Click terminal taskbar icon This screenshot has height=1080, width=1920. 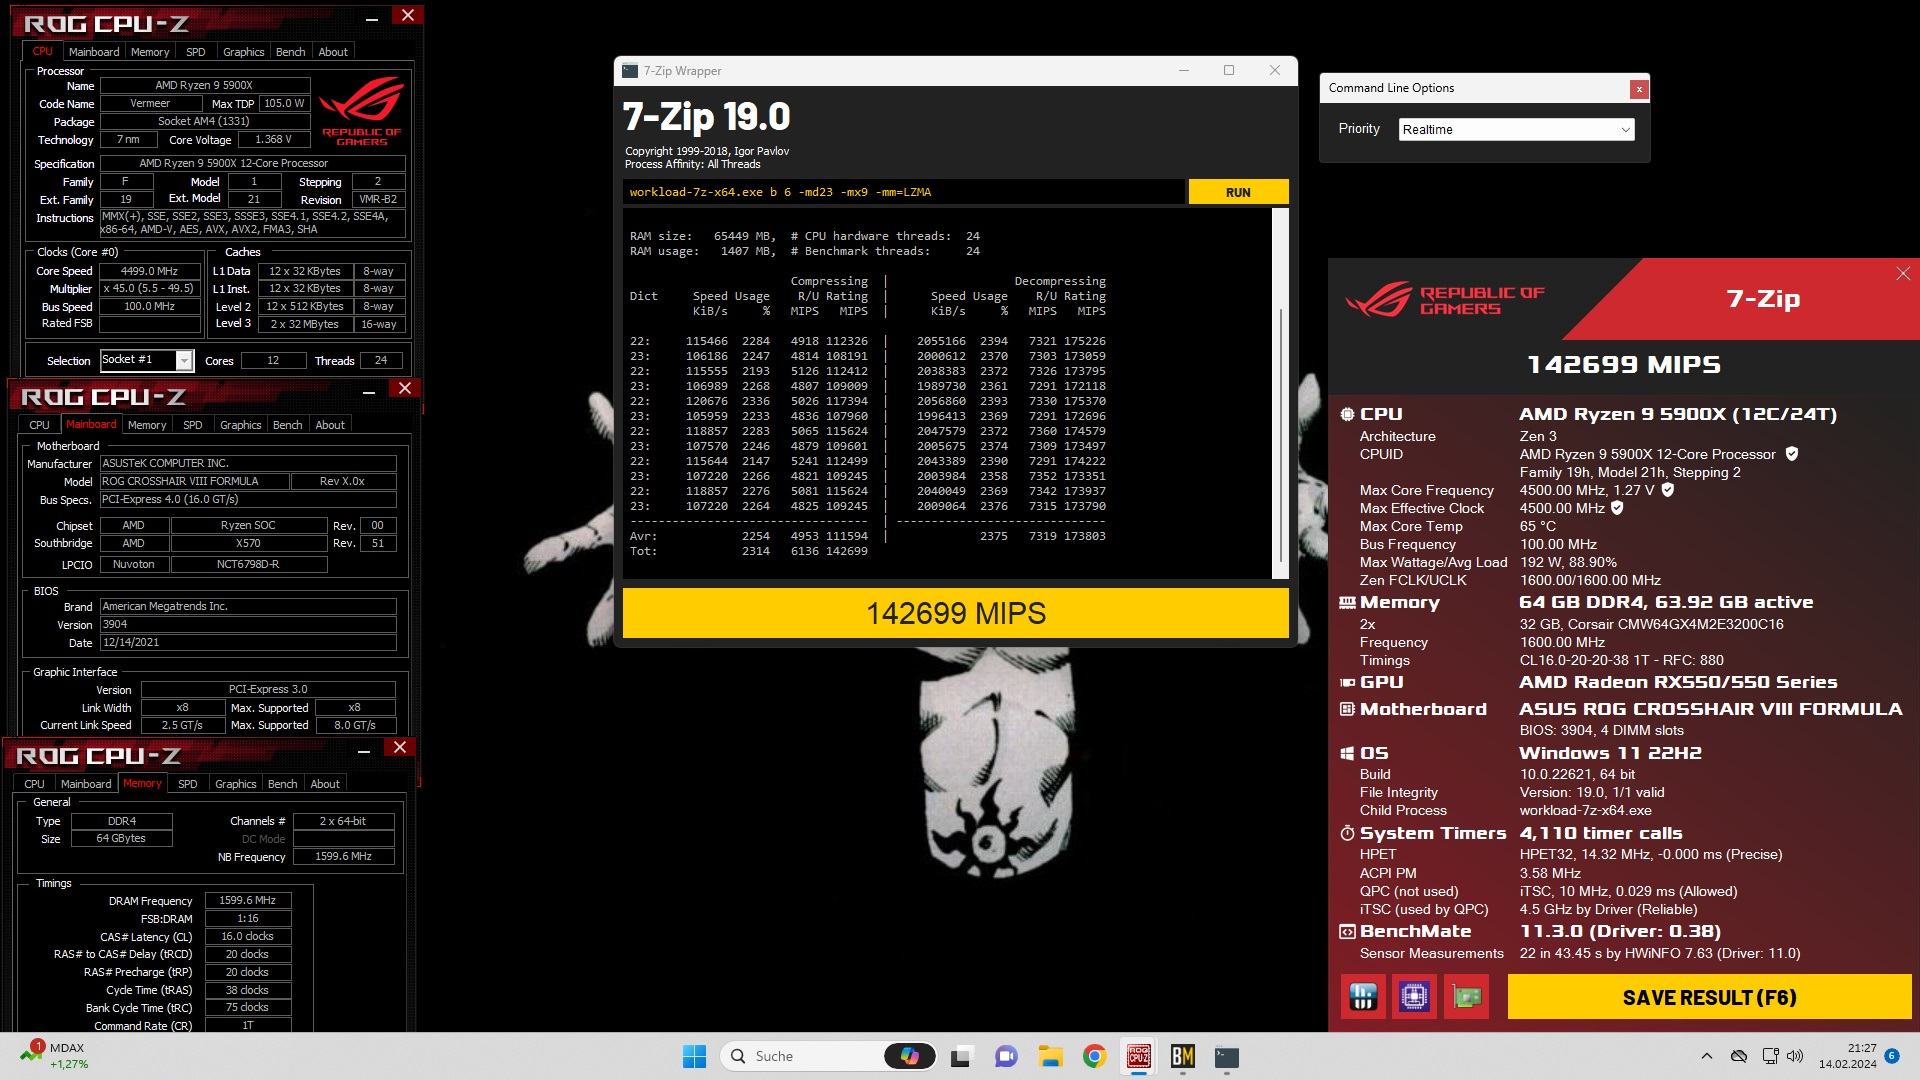click(1226, 1056)
